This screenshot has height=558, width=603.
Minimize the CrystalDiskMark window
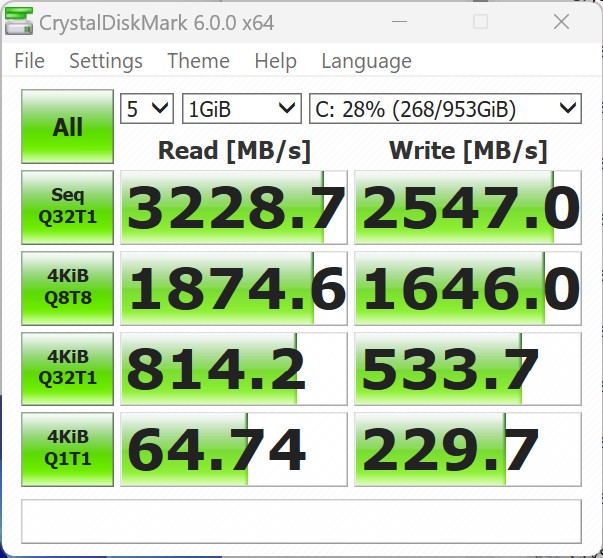399,22
